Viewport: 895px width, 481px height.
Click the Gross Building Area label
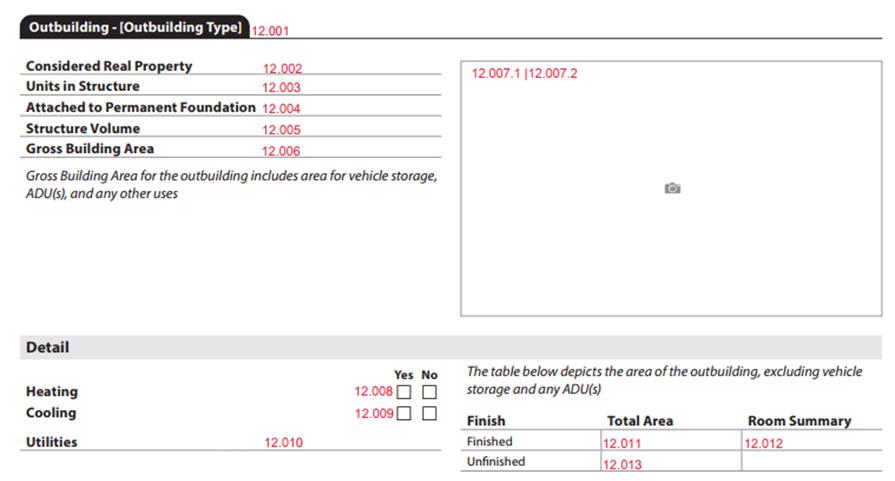(90, 149)
